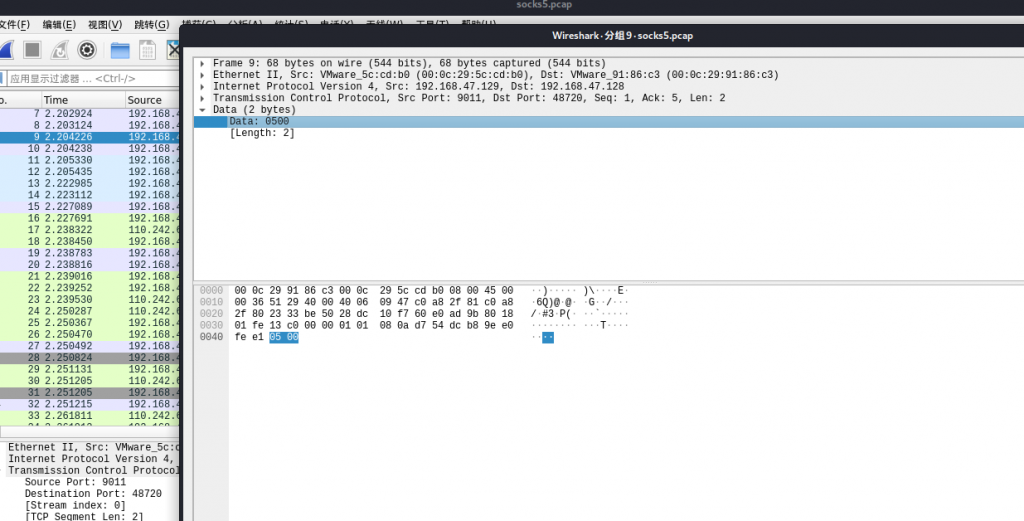Select packet 11 at time 2.205330
Image resolution: width=1024 pixels, height=521 pixels.
pos(89,160)
